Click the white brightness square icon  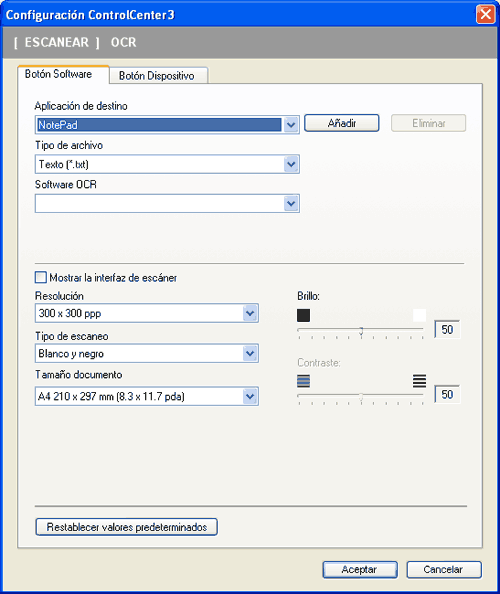(419, 315)
